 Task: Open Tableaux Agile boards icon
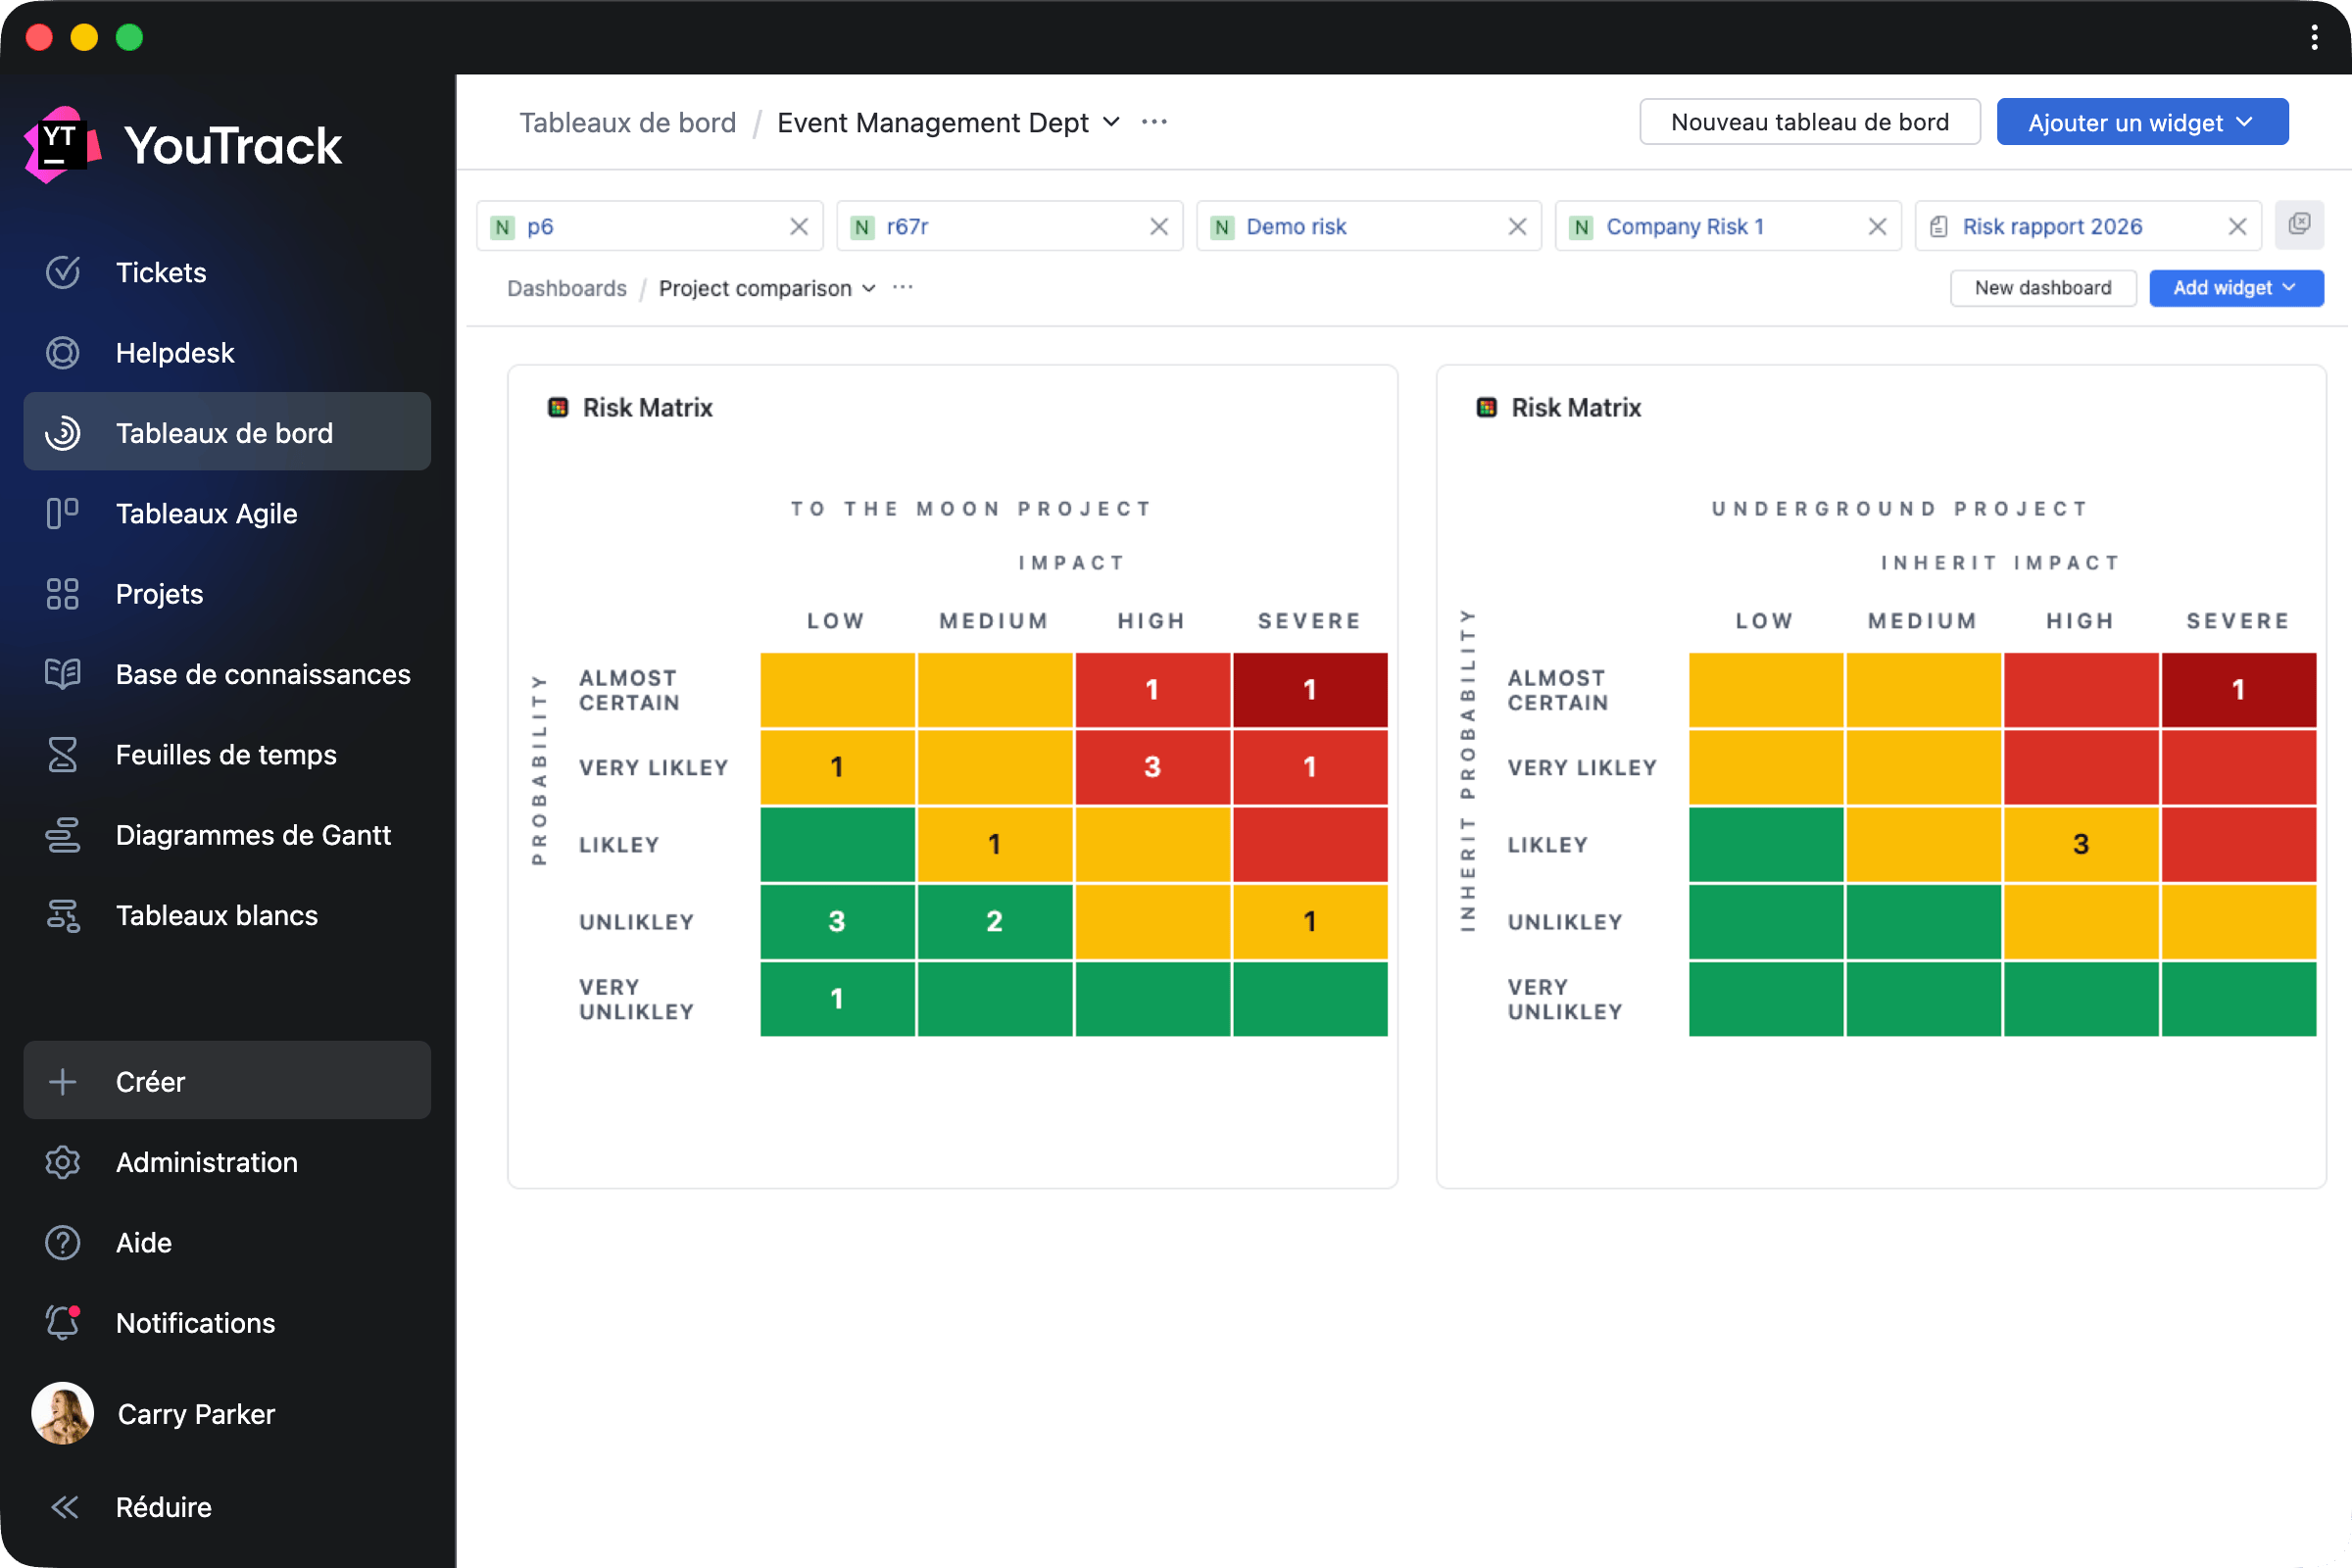pos(62,513)
